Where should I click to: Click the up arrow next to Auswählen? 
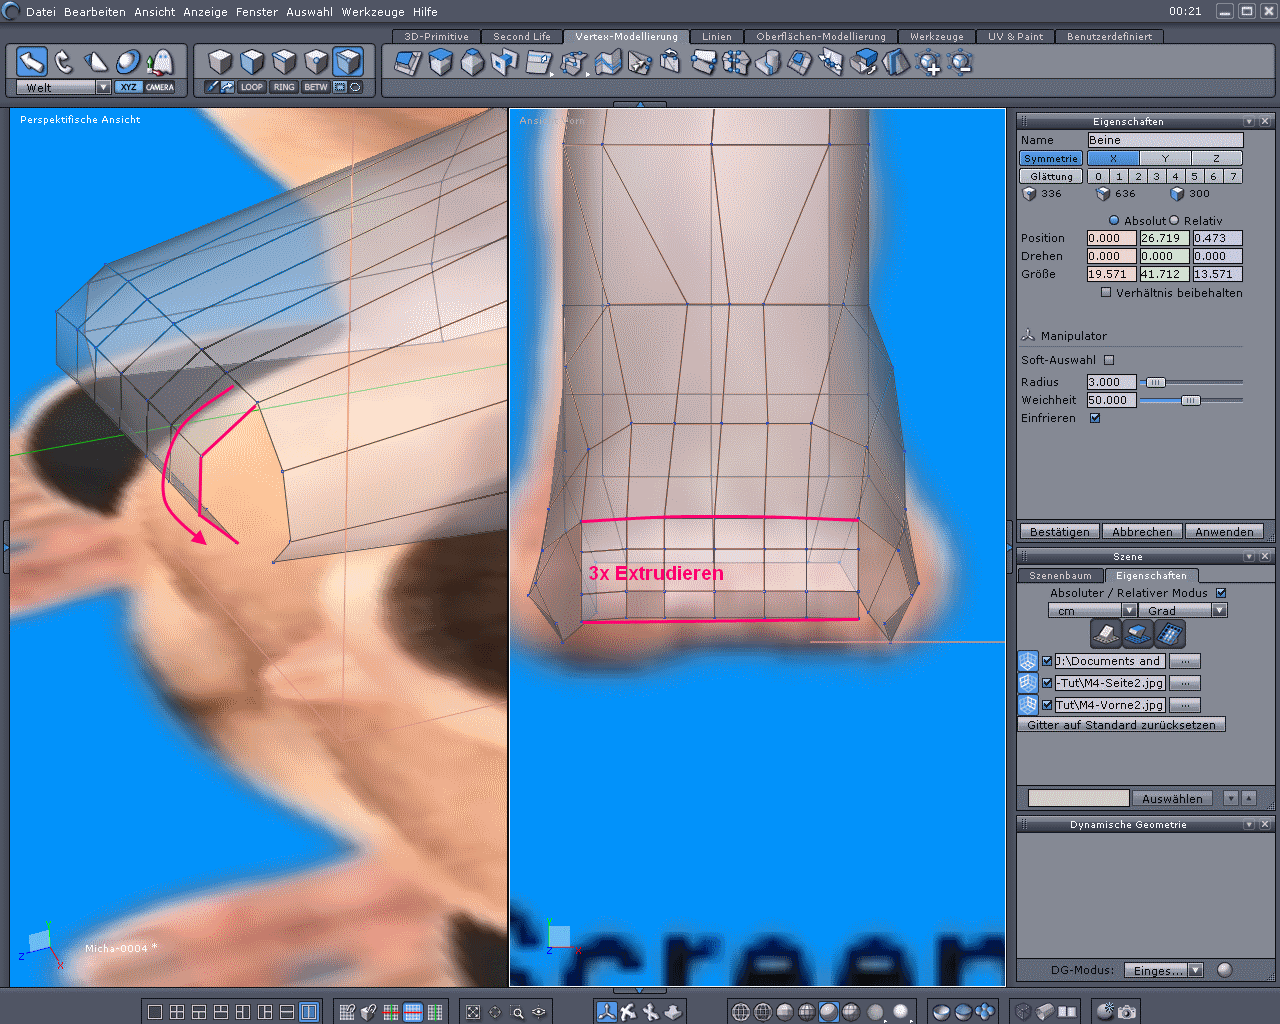pyautogui.click(x=1248, y=799)
